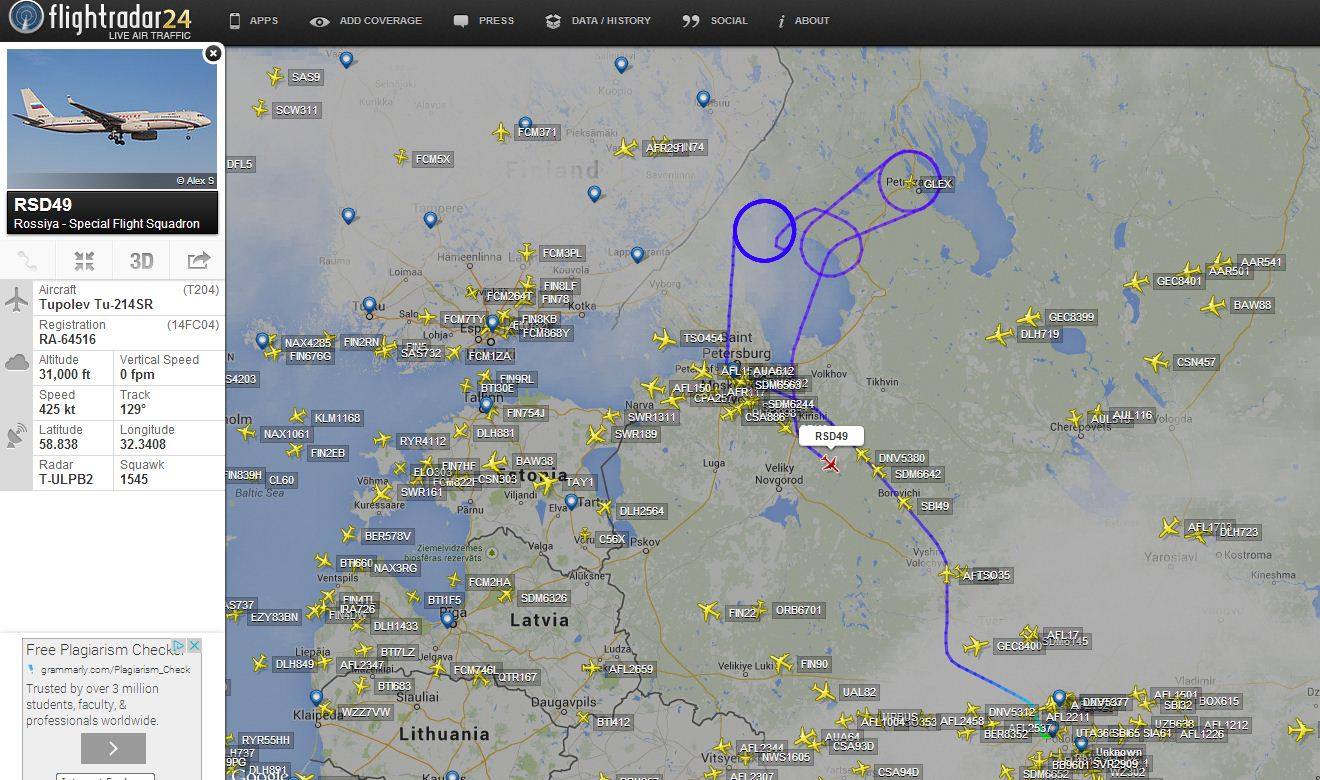Click the center-on-aircraft arrows icon

85,261
